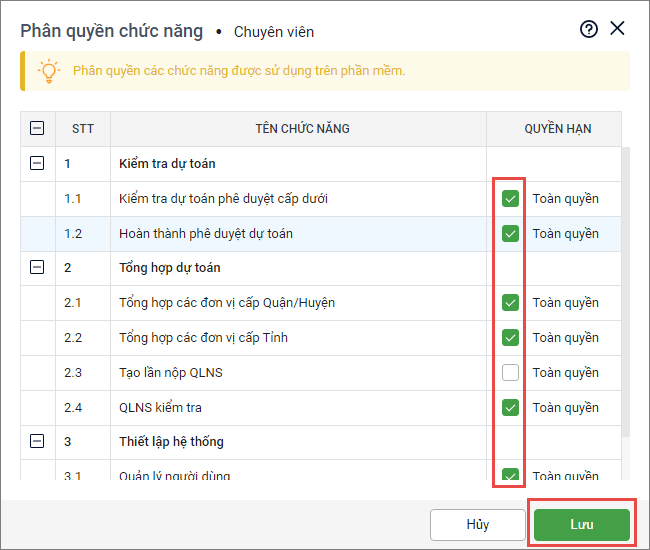Toggle Quản lý người dùng permission checkbox
Image resolution: width=650 pixels, height=550 pixels.
click(510, 475)
